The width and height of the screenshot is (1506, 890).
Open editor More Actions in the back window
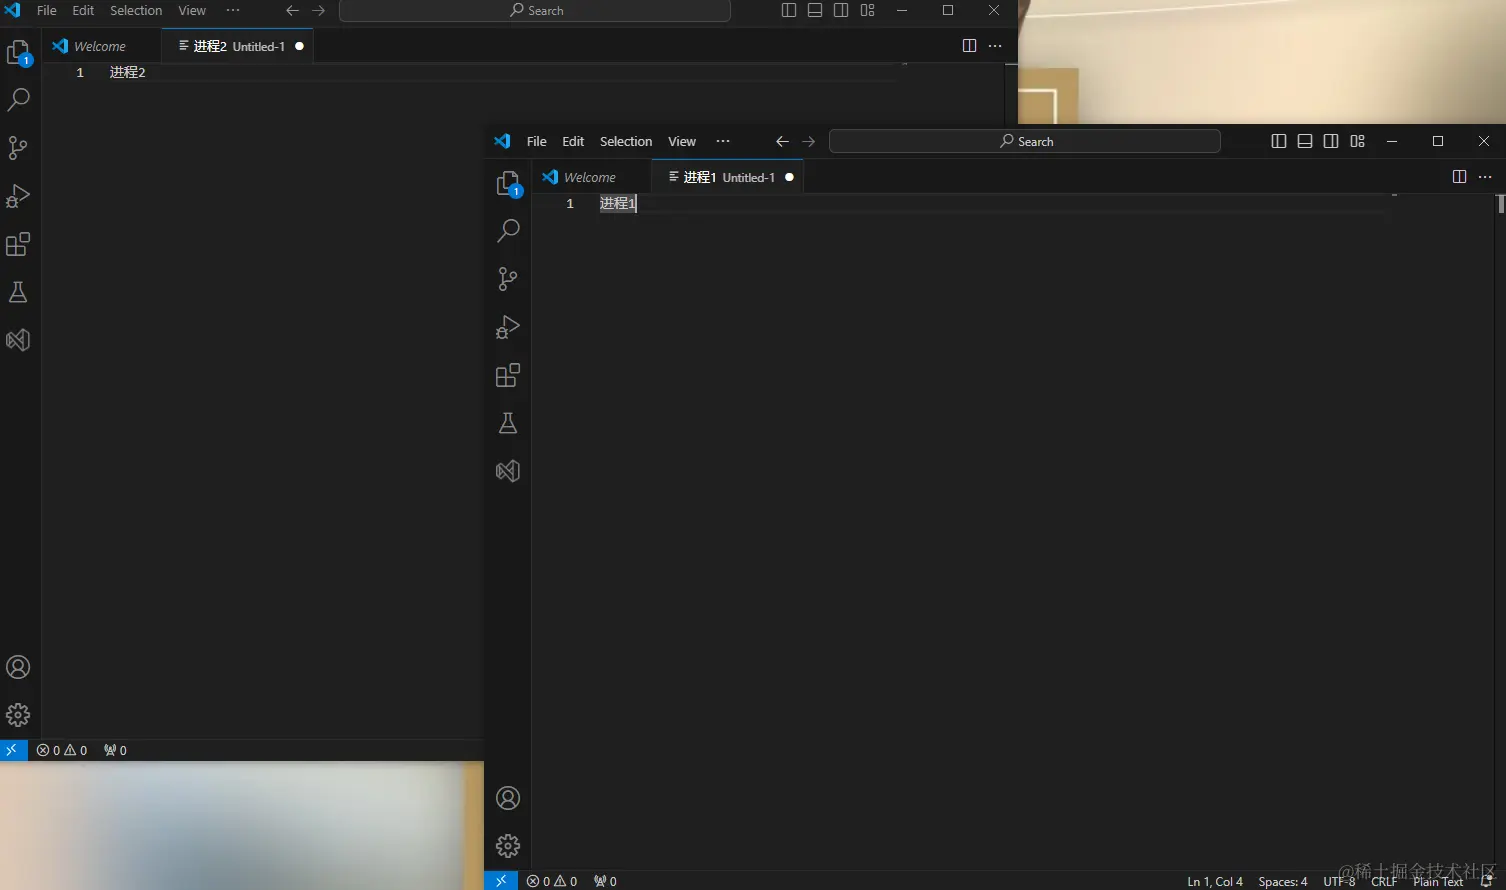click(x=995, y=46)
